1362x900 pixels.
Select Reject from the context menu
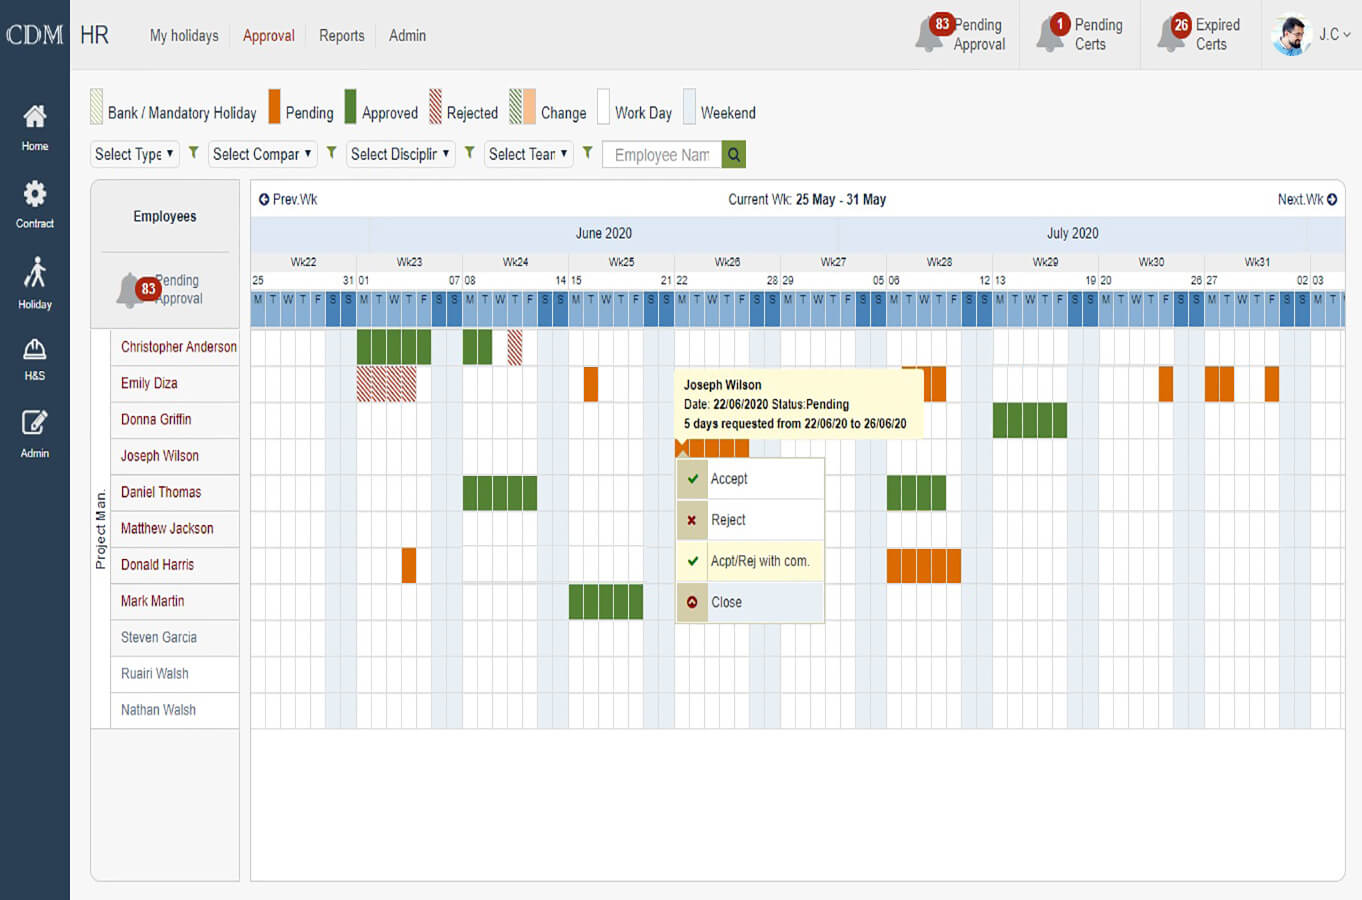click(x=728, y=520)
